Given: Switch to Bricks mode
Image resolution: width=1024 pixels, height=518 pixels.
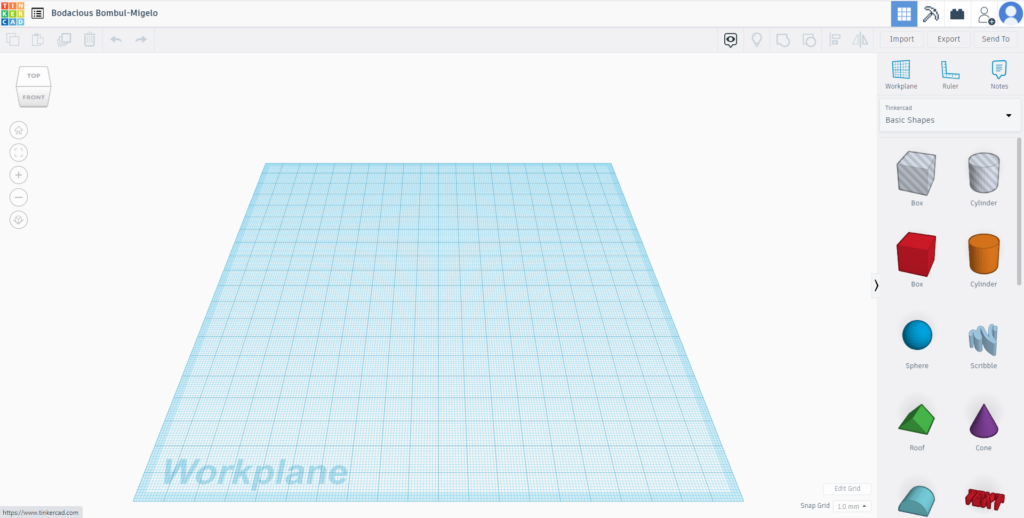Looking at the screenshot, I should 957,14.
